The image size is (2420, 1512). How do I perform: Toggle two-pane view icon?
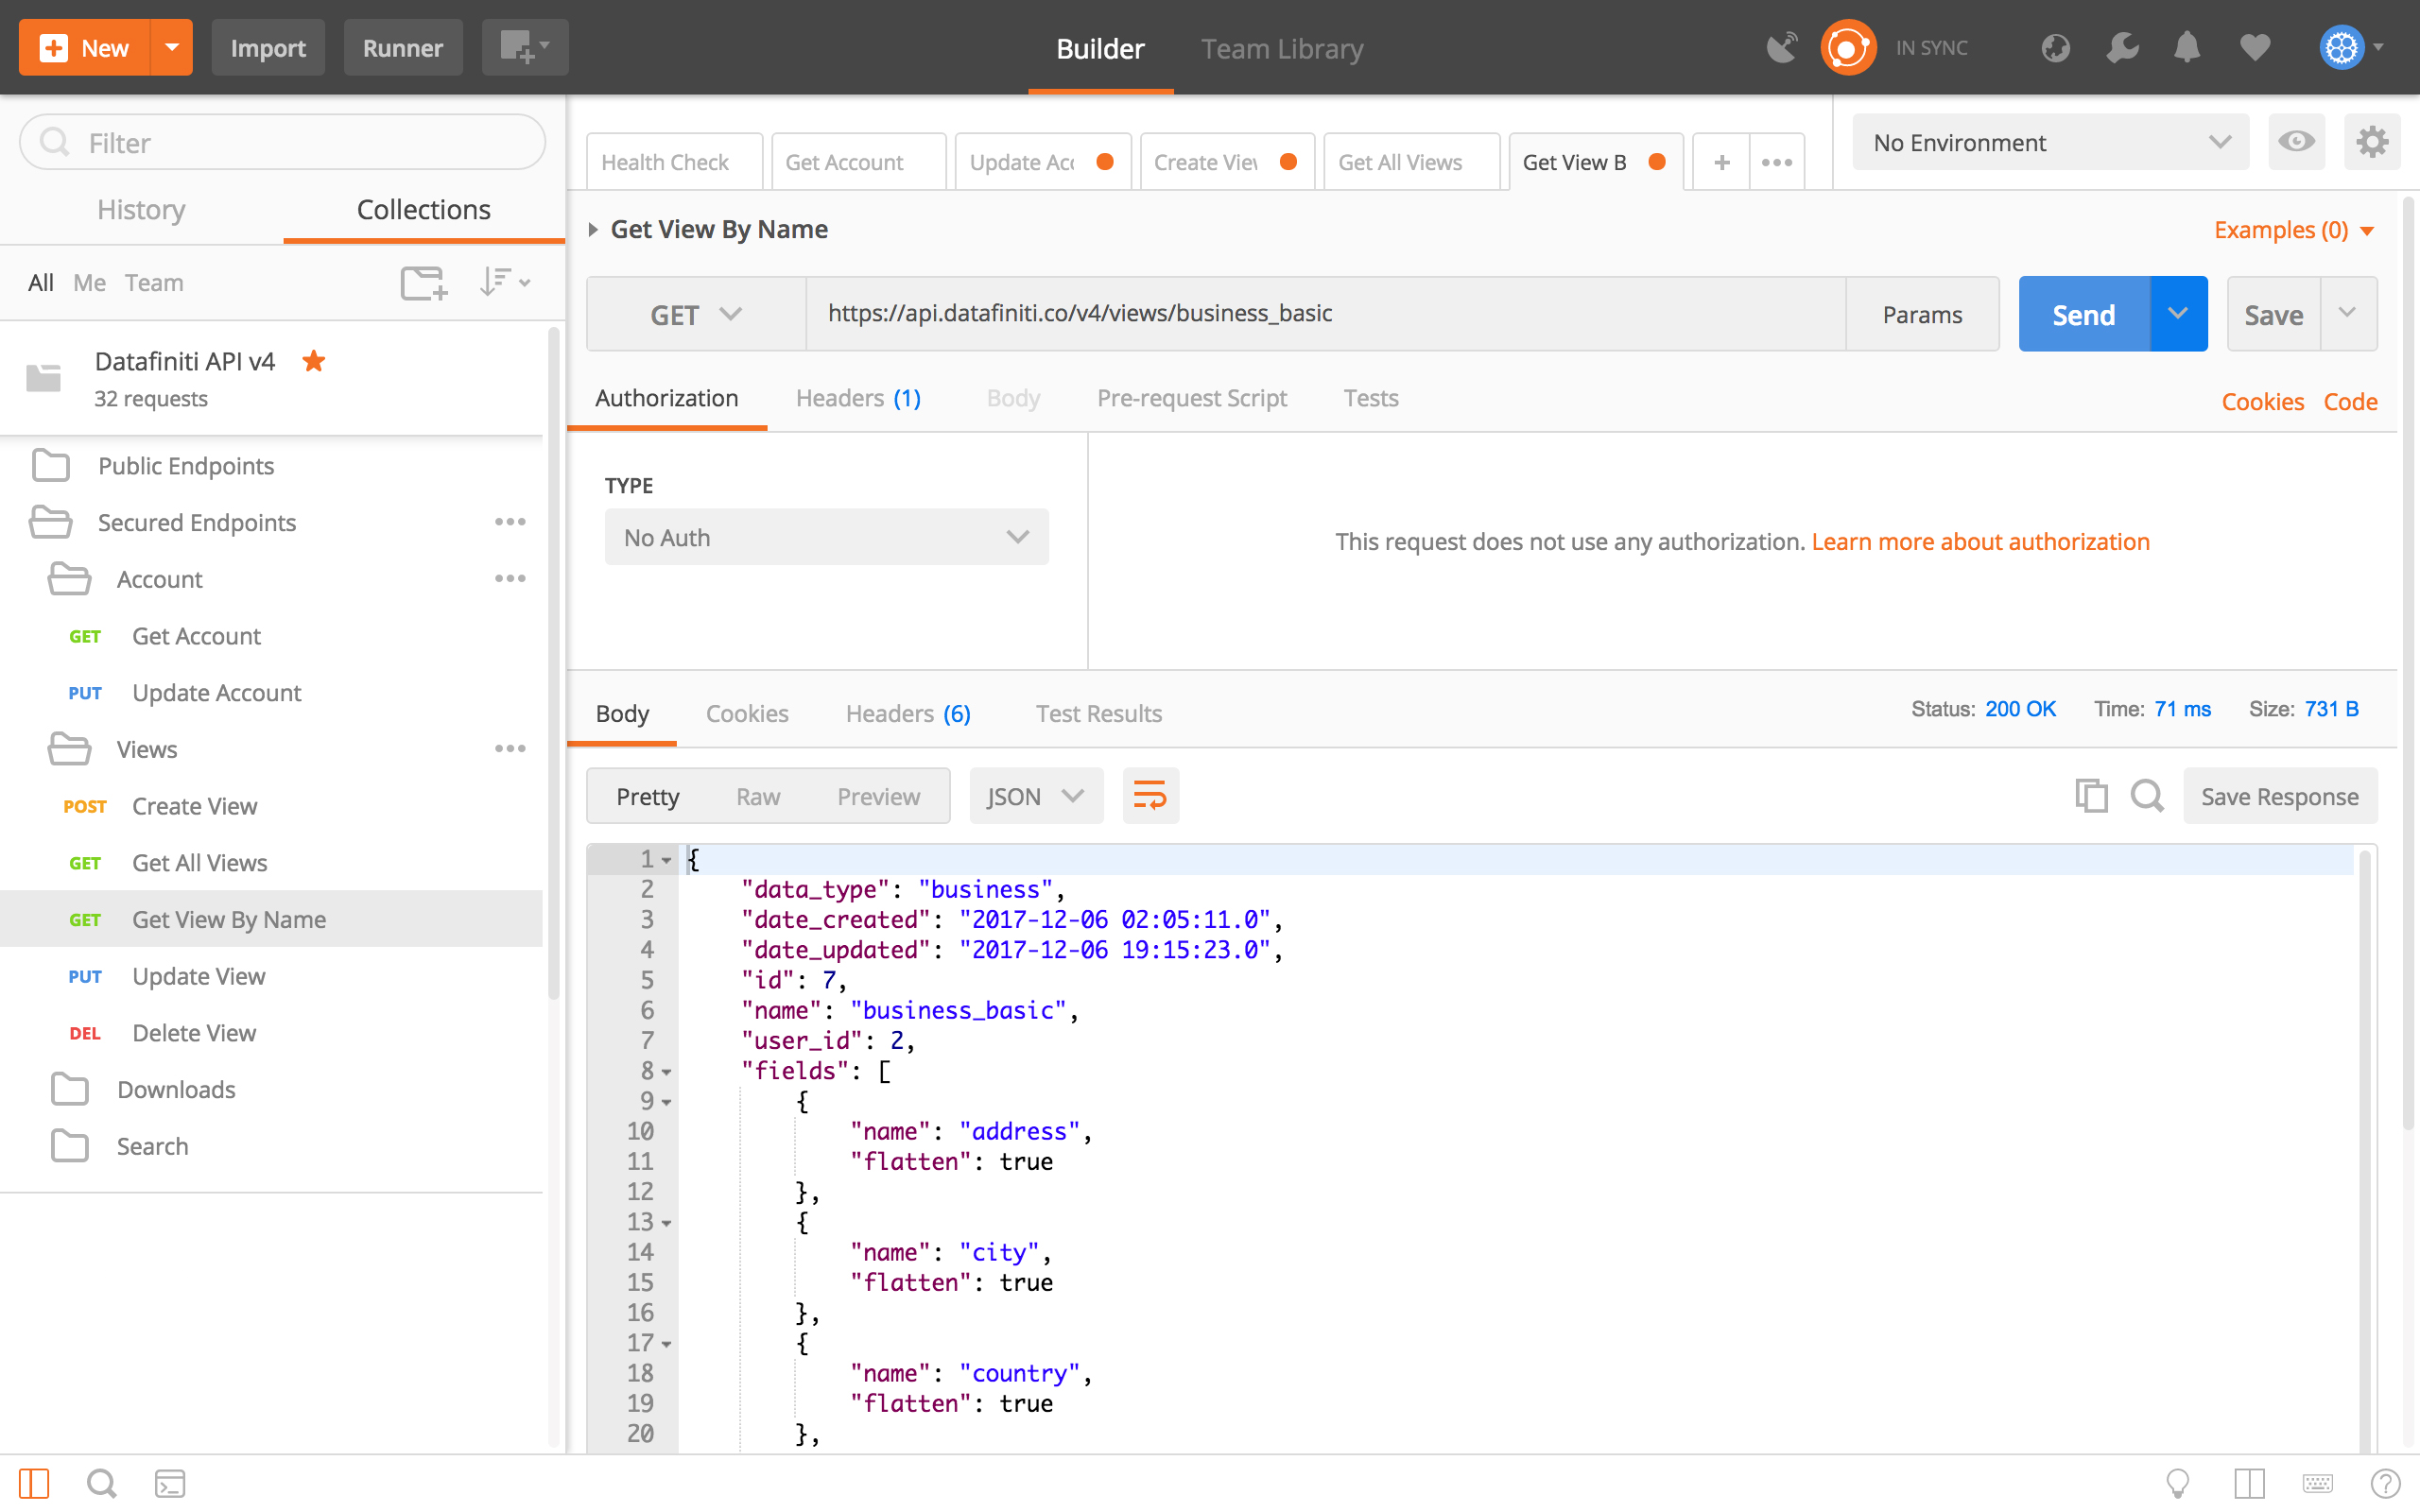point(2249,1484)
